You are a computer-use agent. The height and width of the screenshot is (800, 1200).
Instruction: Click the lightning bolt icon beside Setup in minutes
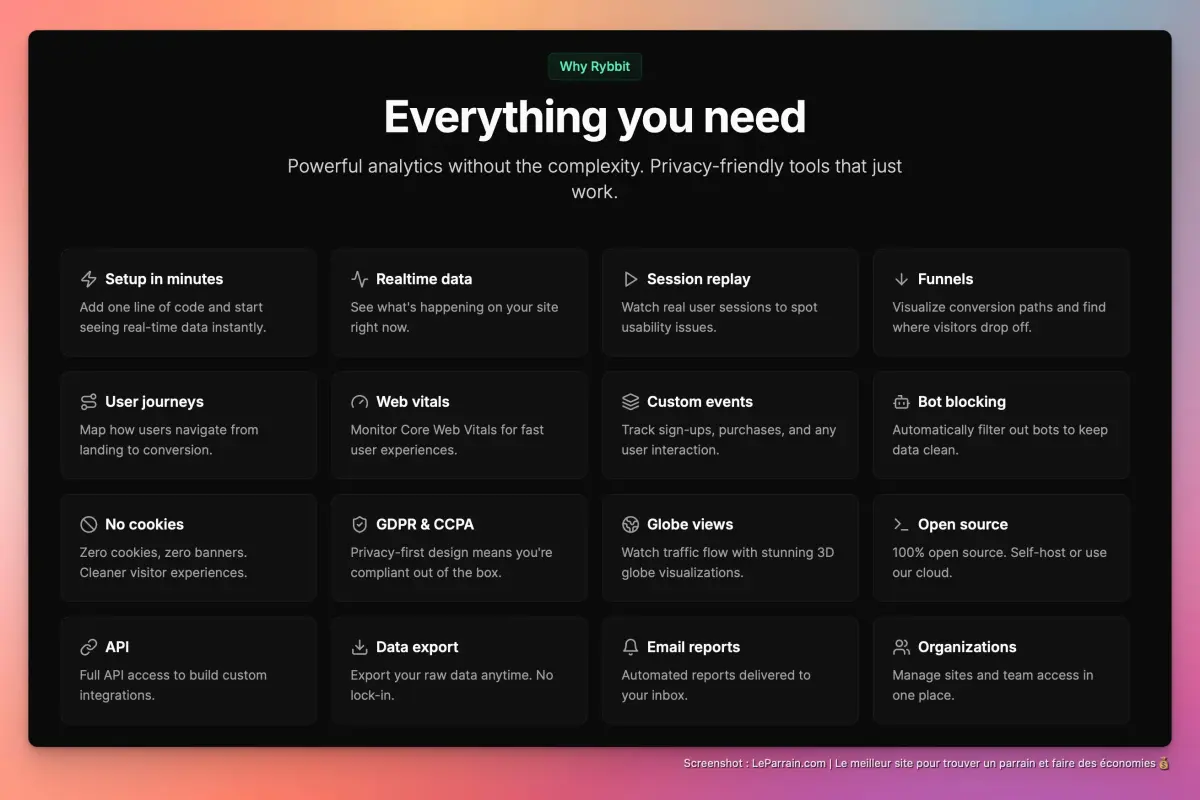click(x=88, y=279)
